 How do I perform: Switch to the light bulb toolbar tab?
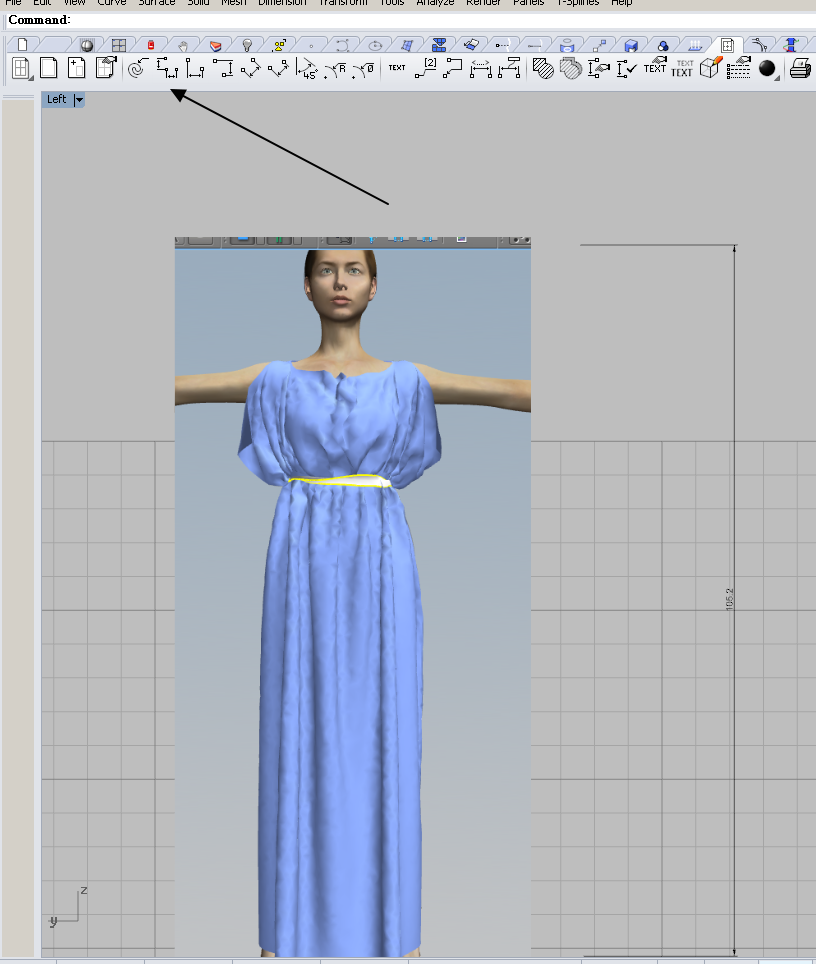pyautogui.click(x=246, y=45)
